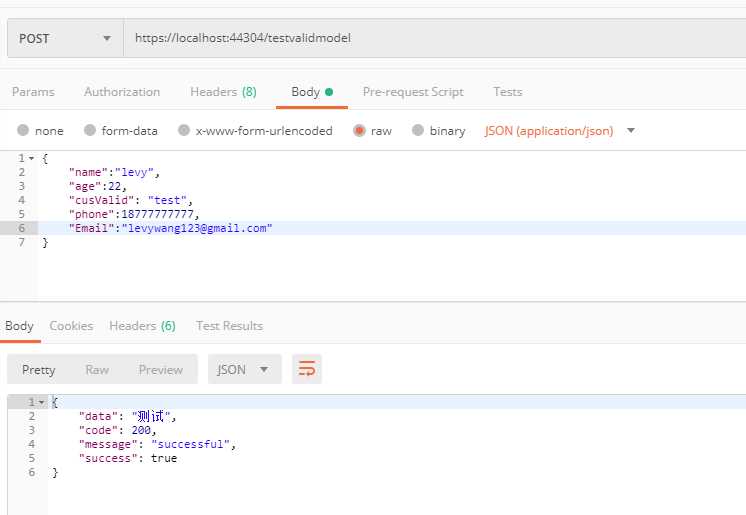The width and height of the screenshot is (746, 515).
Task: Open the response Cookies tab
Action: coord(71,326)
